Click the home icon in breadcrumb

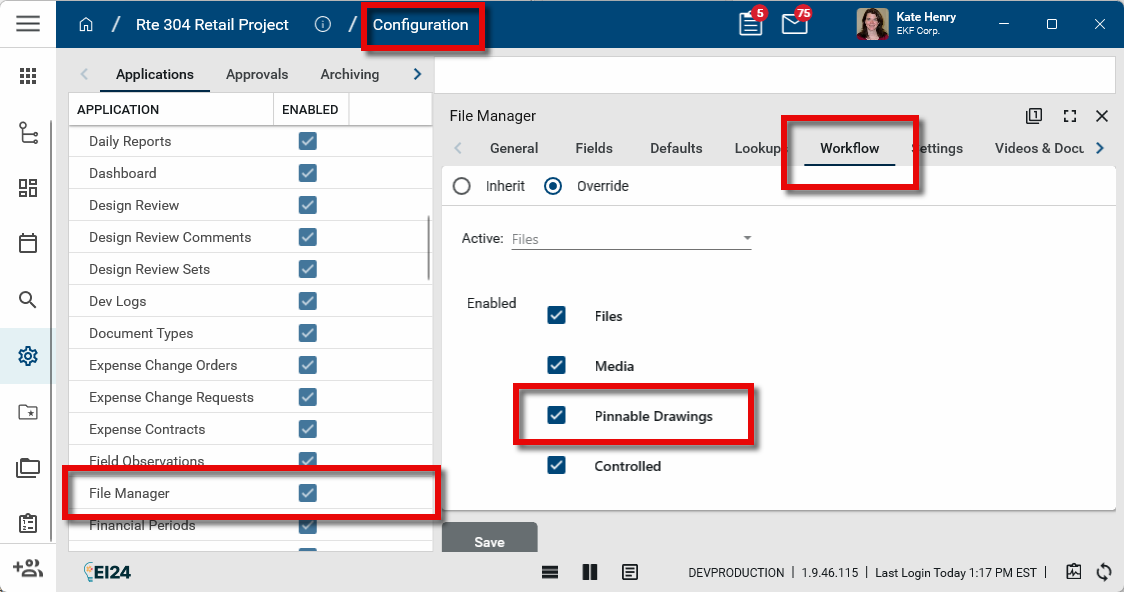86,25
